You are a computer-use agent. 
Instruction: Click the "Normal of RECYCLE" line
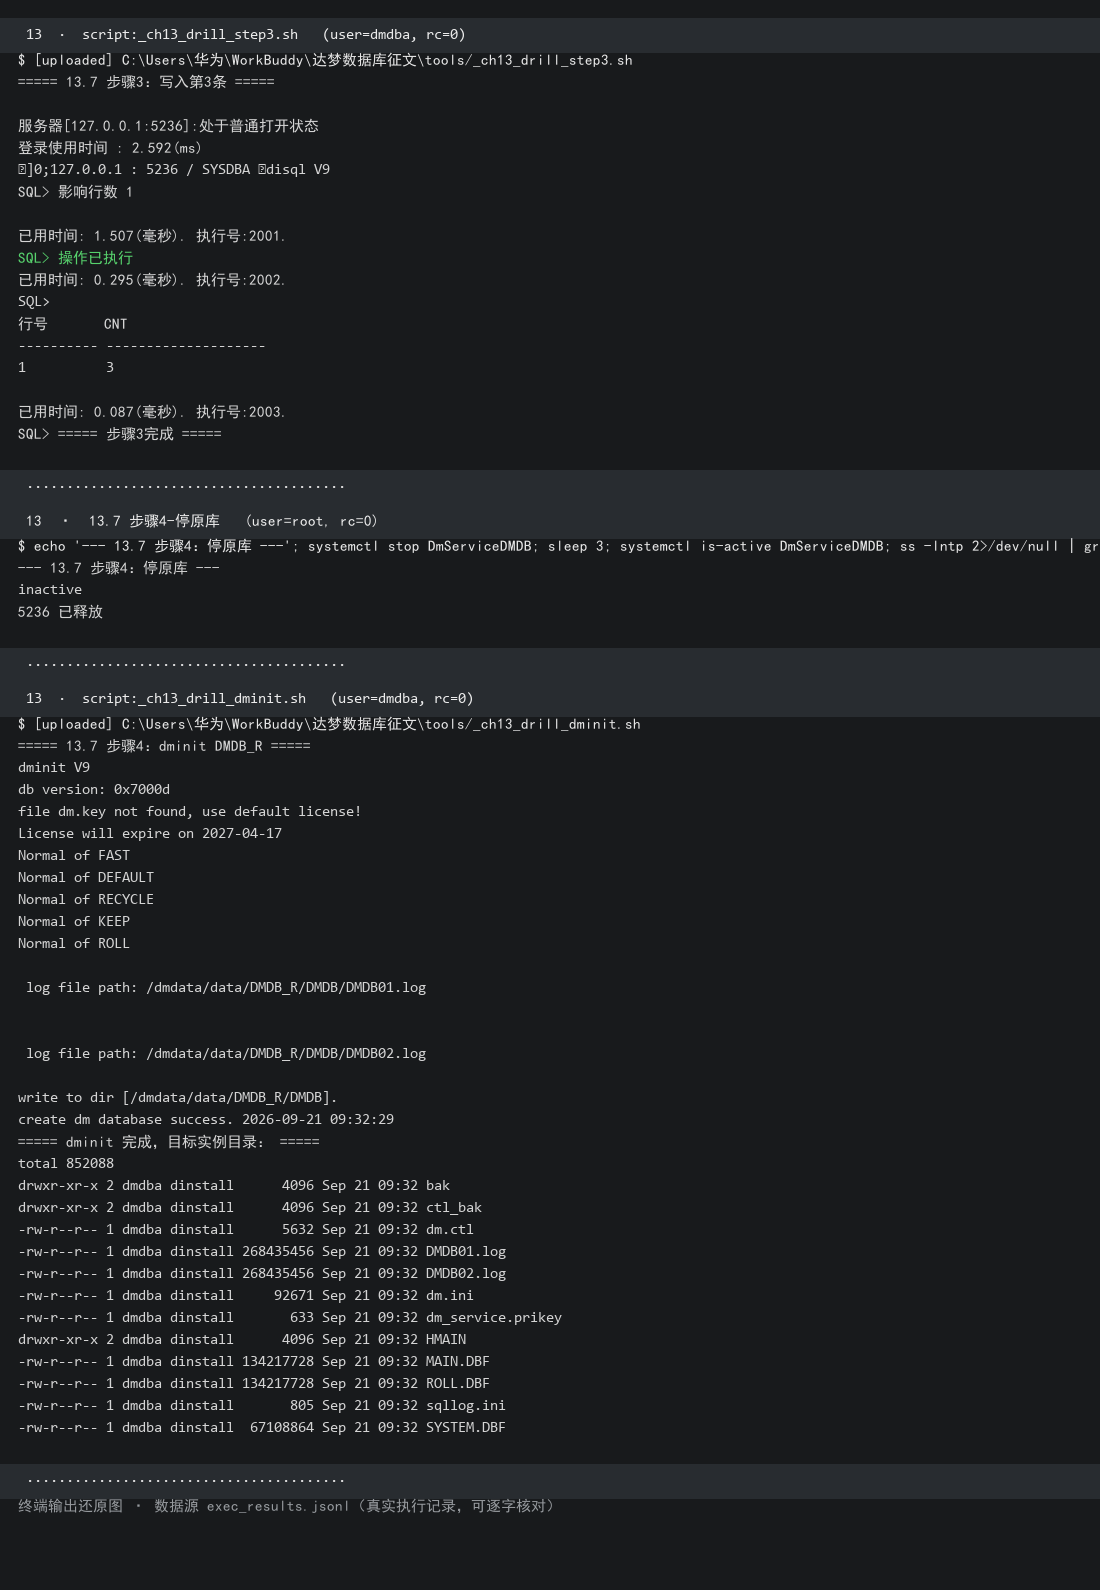click(x=86, y=899)
